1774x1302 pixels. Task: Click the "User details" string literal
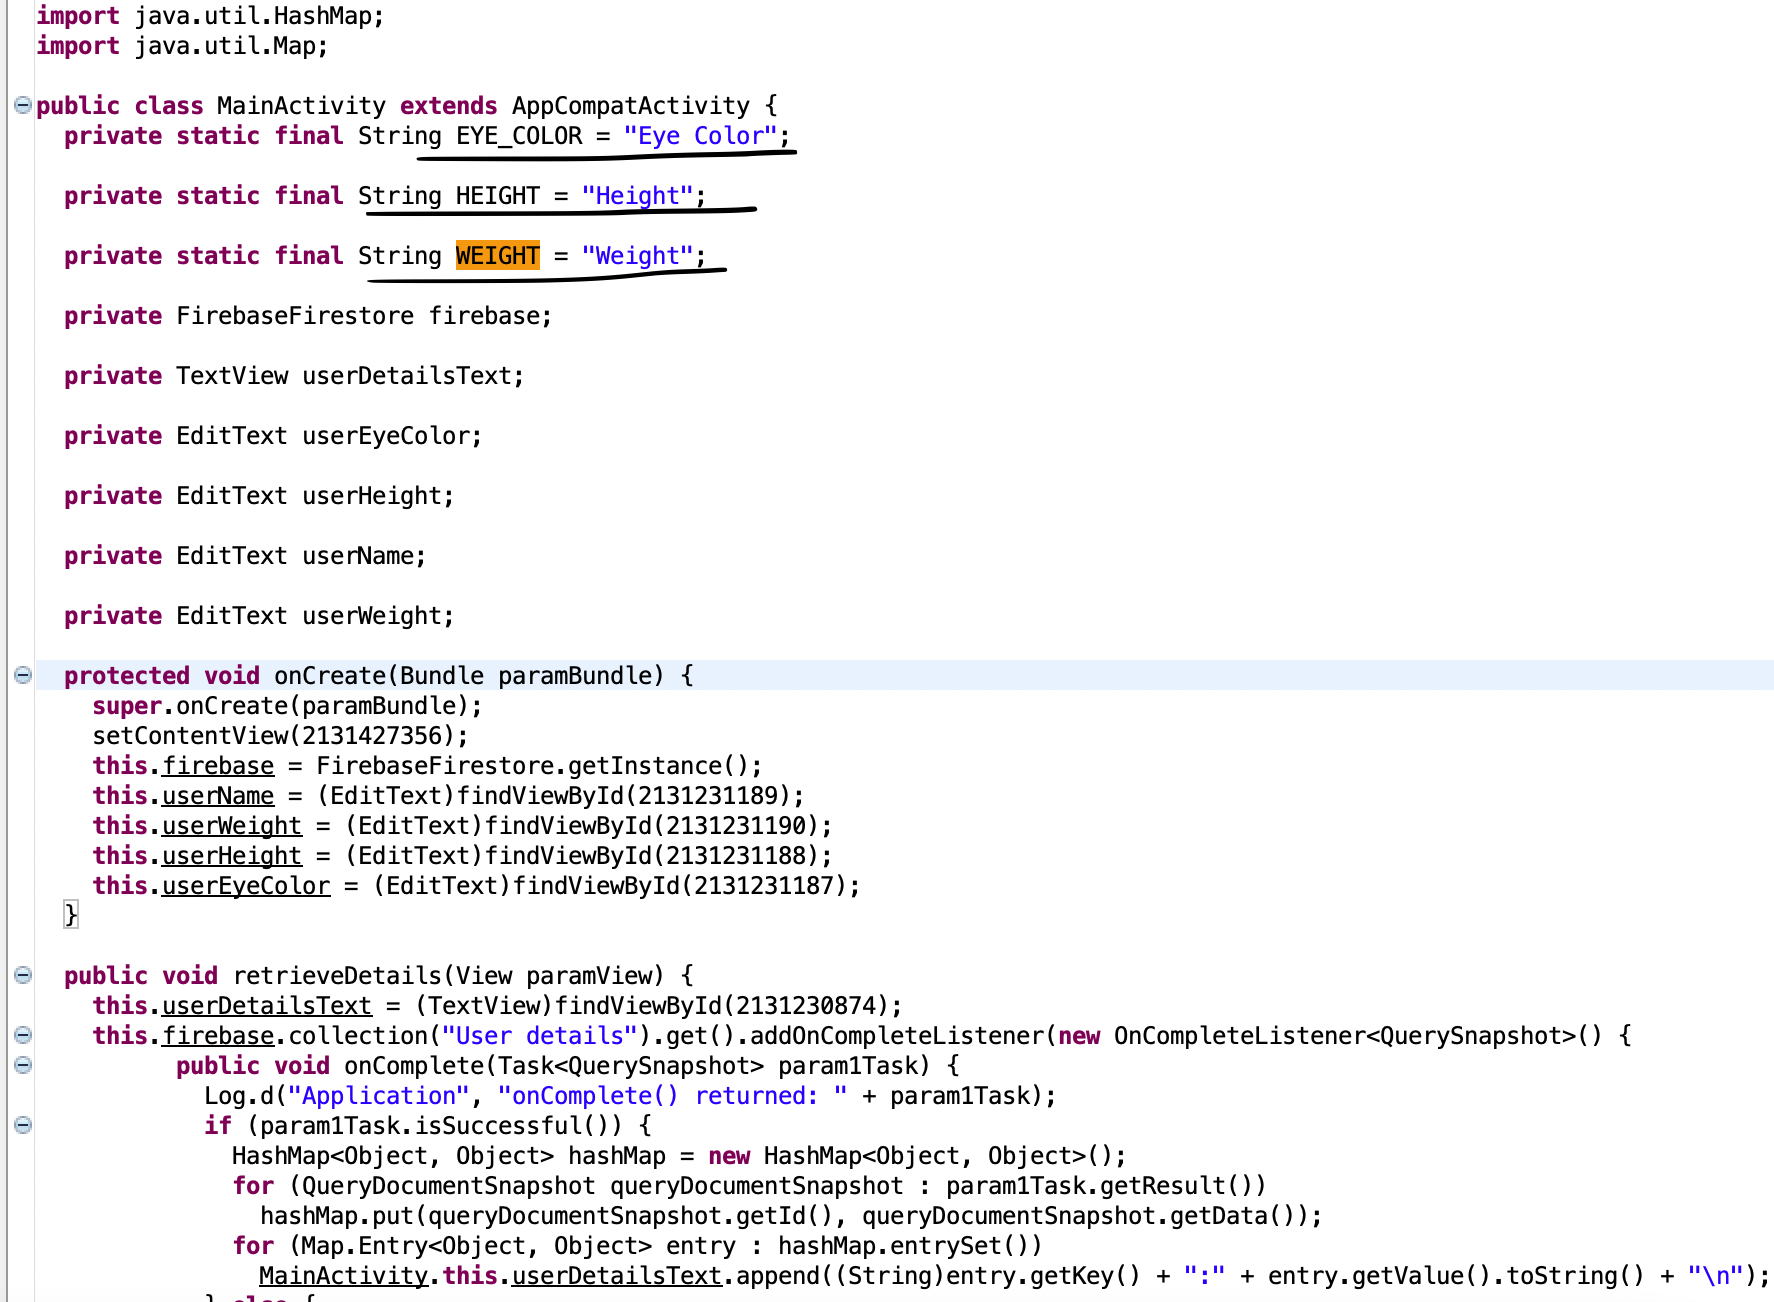(539, 1036)
